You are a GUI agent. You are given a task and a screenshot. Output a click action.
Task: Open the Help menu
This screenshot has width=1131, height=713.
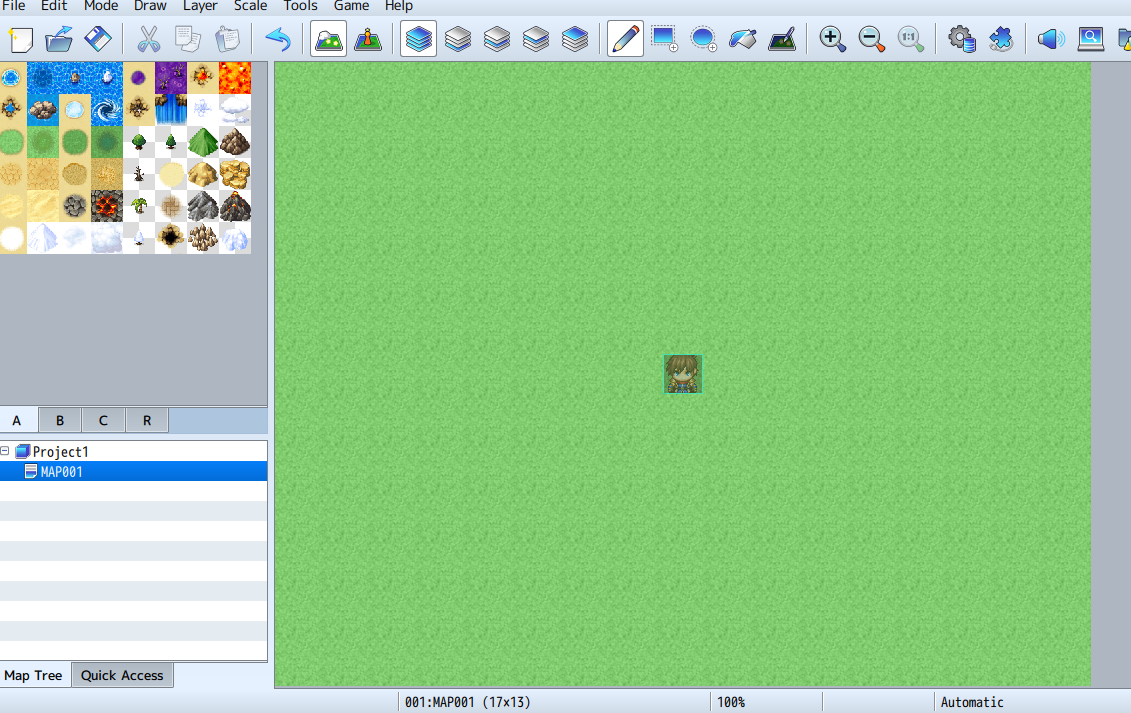398,6
